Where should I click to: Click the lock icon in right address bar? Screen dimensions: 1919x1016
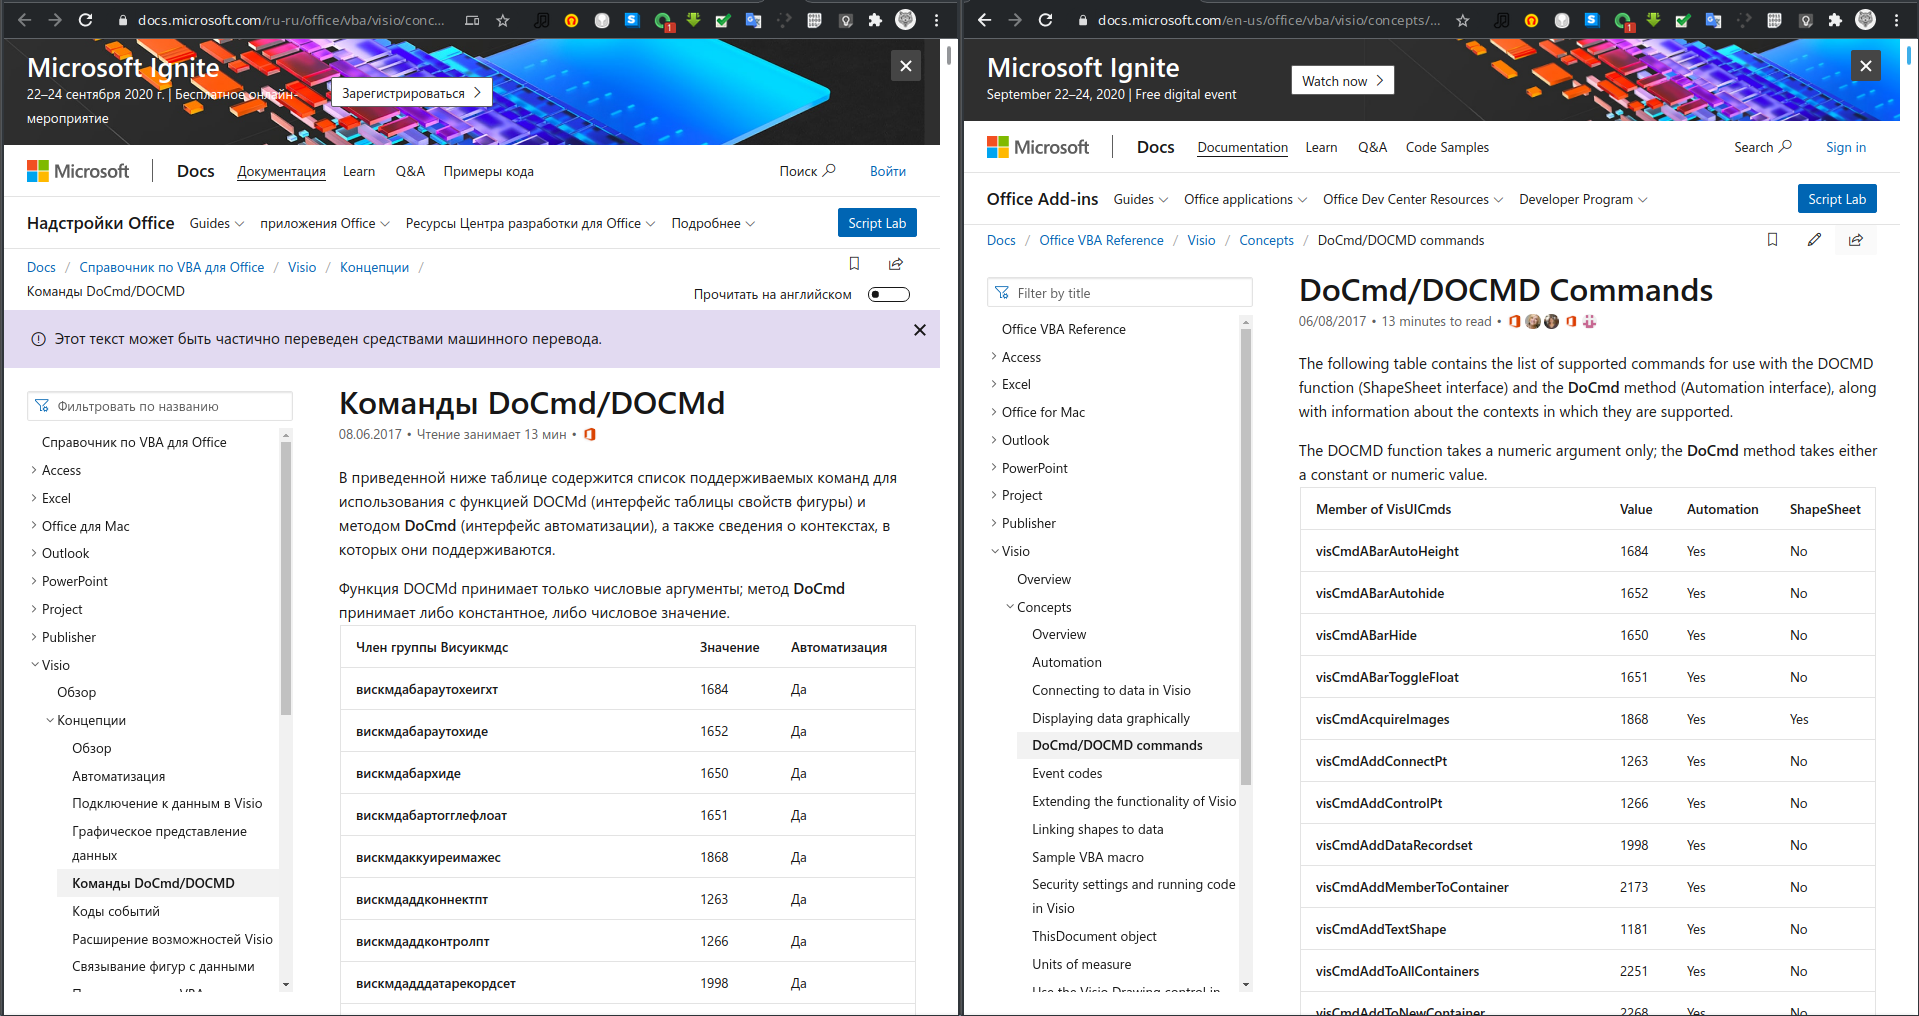click(1083, 20)
